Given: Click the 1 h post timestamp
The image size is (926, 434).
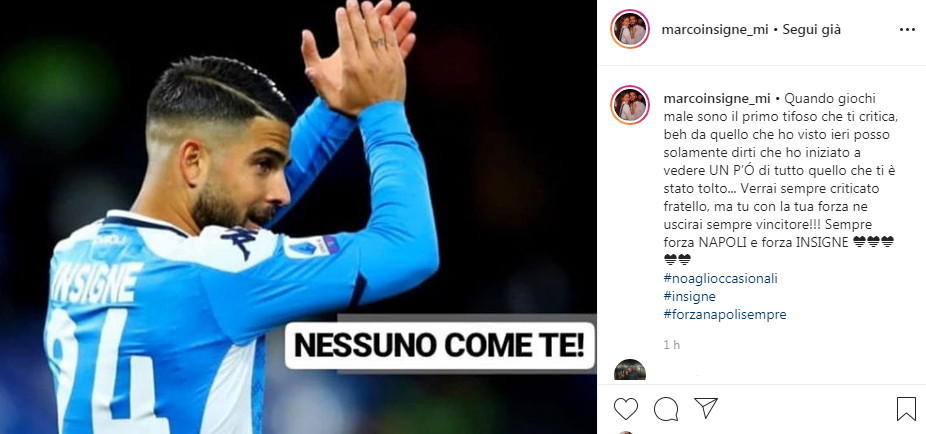Looking at the screenshot, I should (x=671, y=345).
